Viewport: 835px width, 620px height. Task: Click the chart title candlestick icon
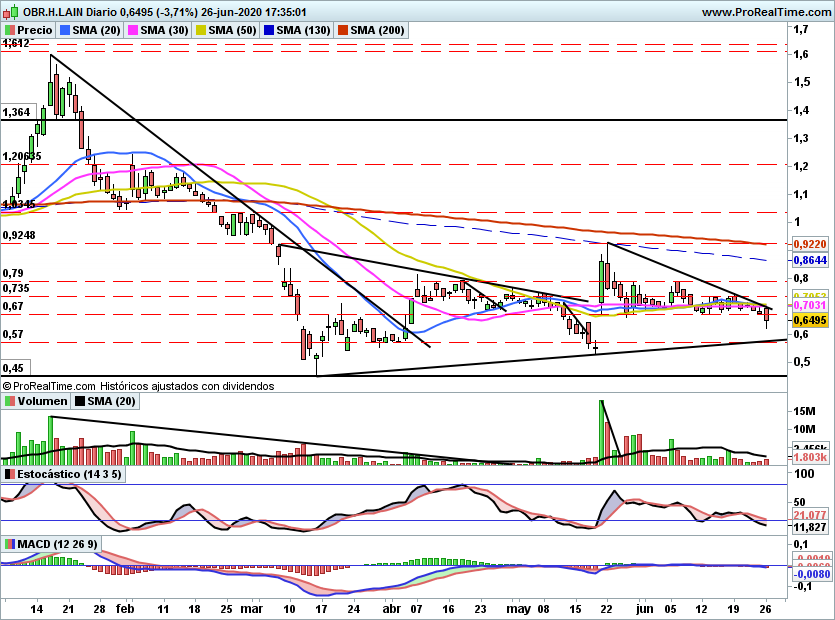click(x=12, y=11)
